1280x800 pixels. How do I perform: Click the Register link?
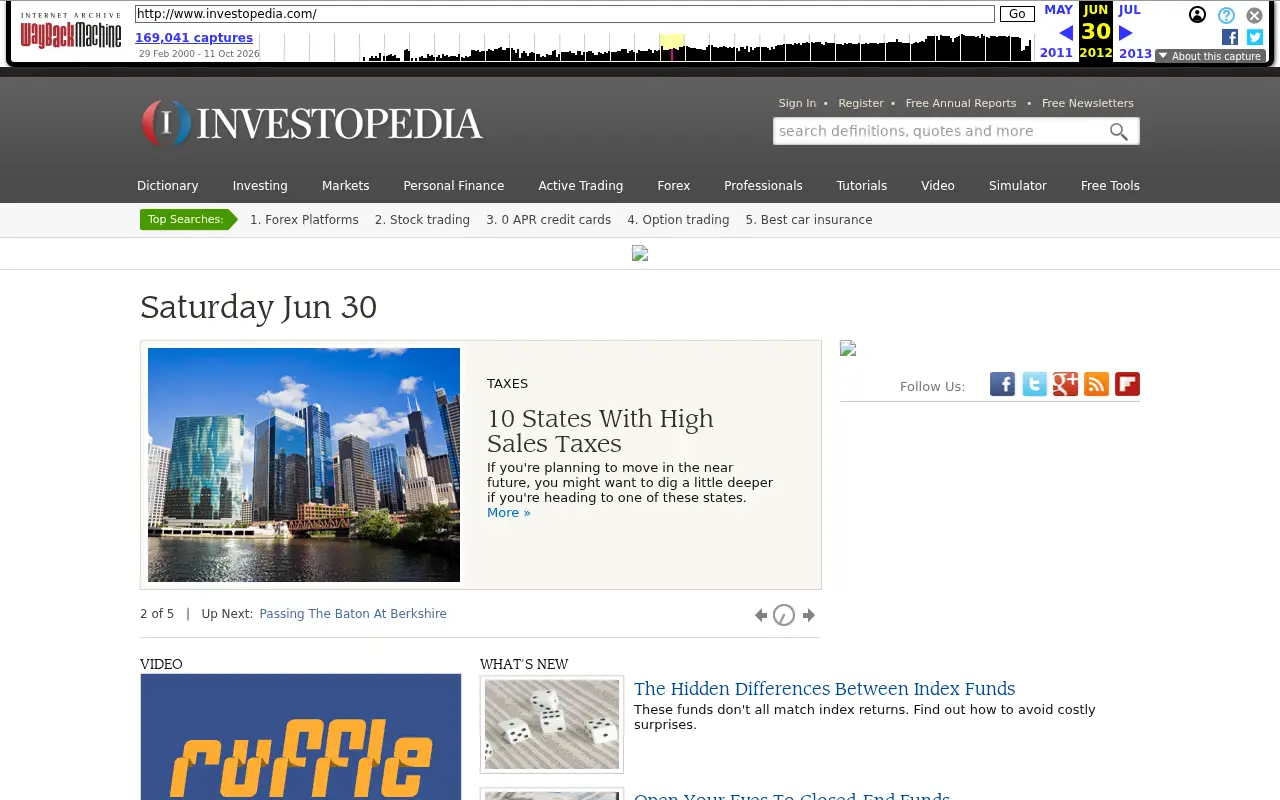pyautogui.click(x=861, y=103)
